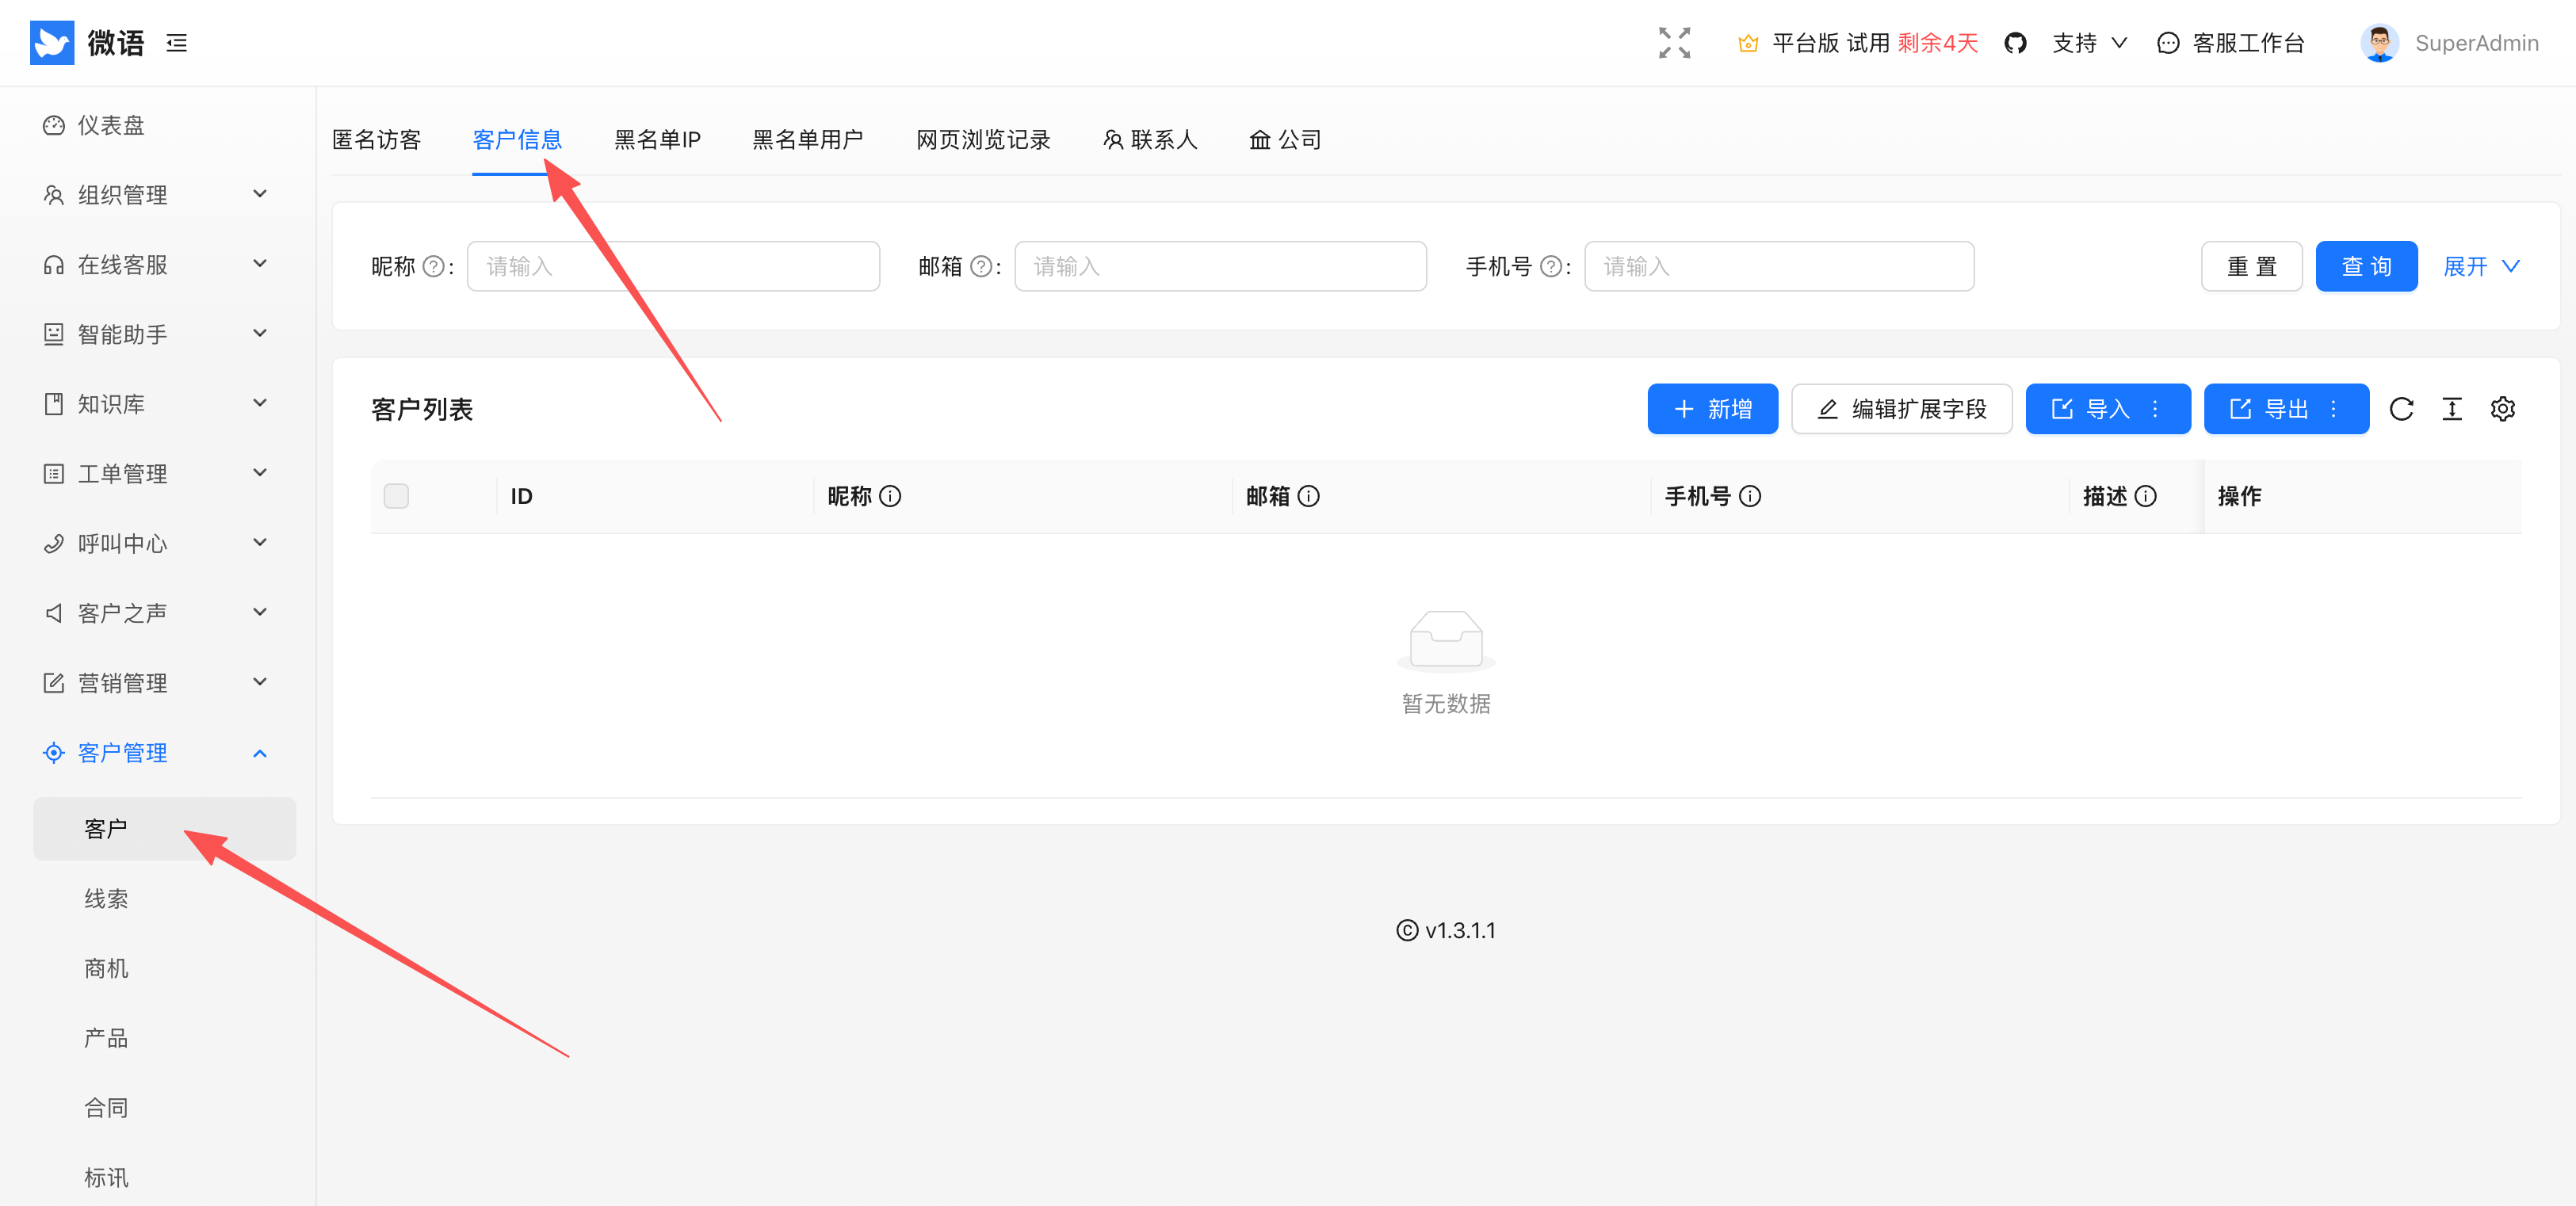
Task: Open the GitHub icon link
Action: tap(2015, 43)
